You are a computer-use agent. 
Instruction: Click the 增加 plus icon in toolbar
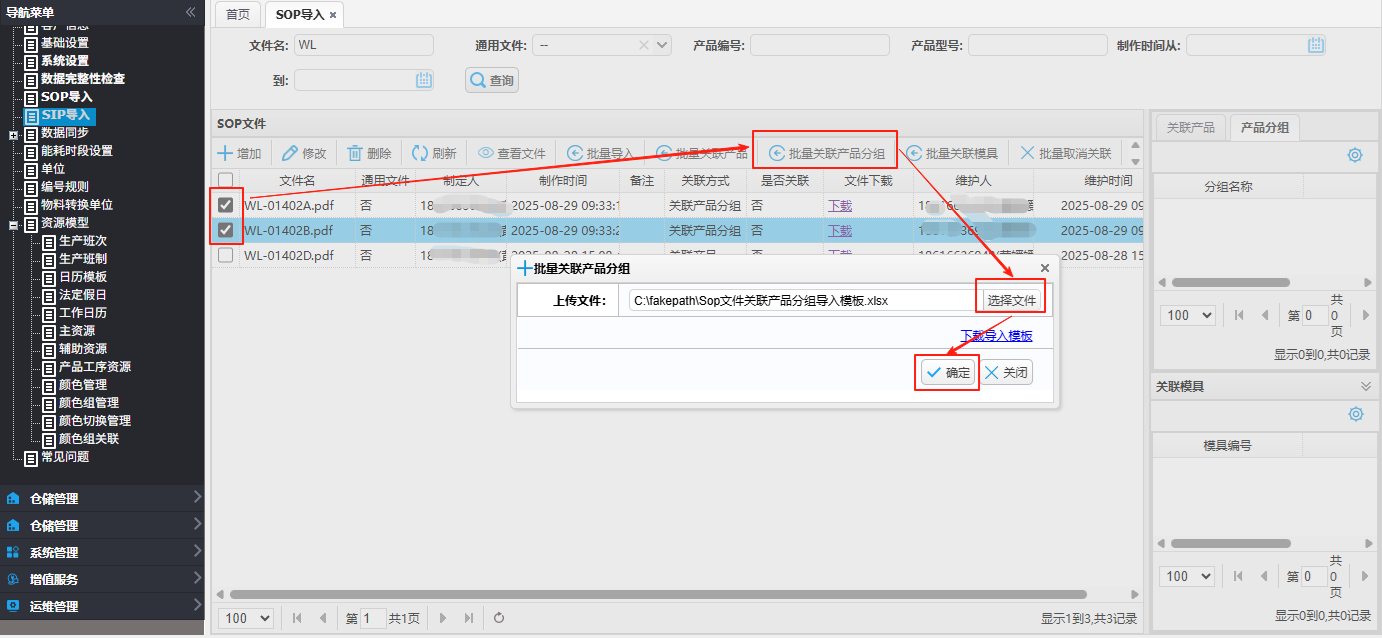[226, 153]
